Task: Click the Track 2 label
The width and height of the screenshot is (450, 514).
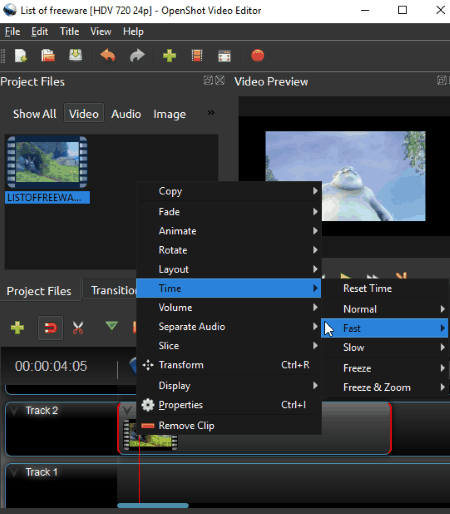Action: pos(42,410)
